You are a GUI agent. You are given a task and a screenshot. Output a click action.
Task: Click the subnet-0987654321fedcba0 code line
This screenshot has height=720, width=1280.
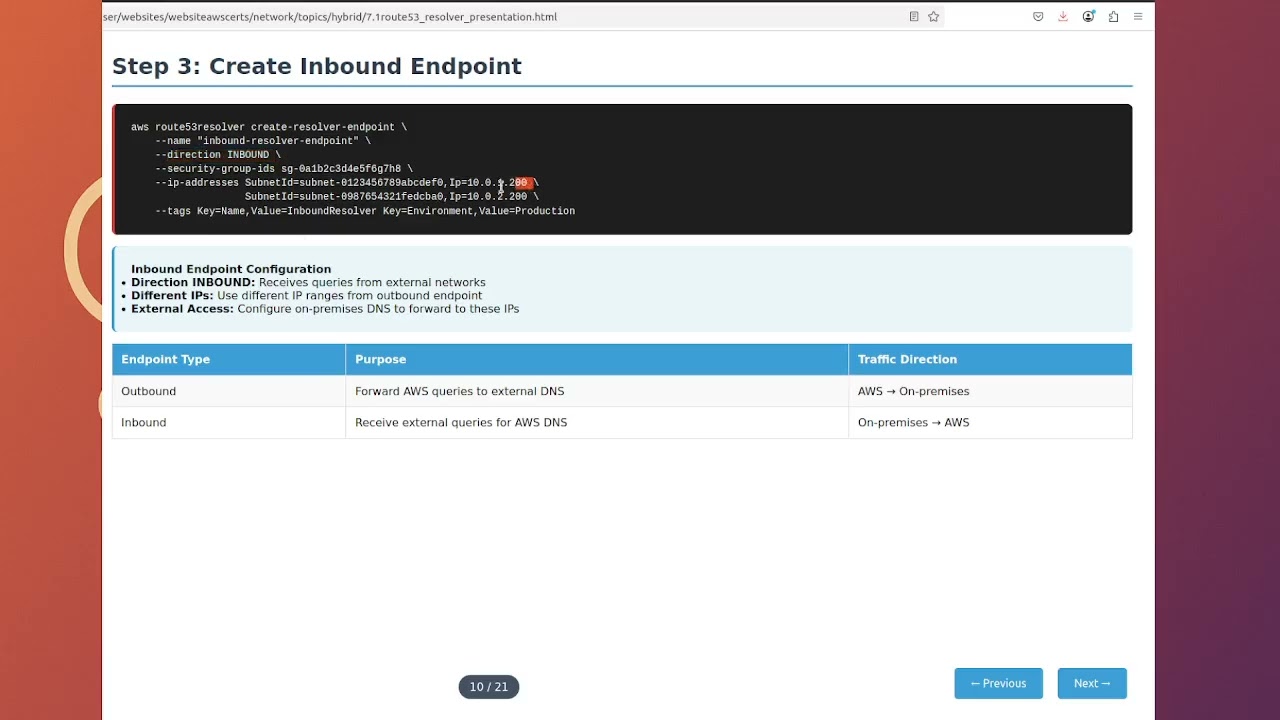pos(392,197)
